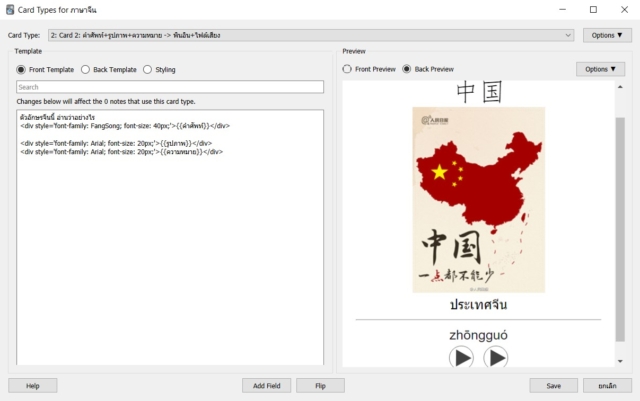The image size is (640, 401).
Task: Click the China map image in preview
Action: [478, 200]
